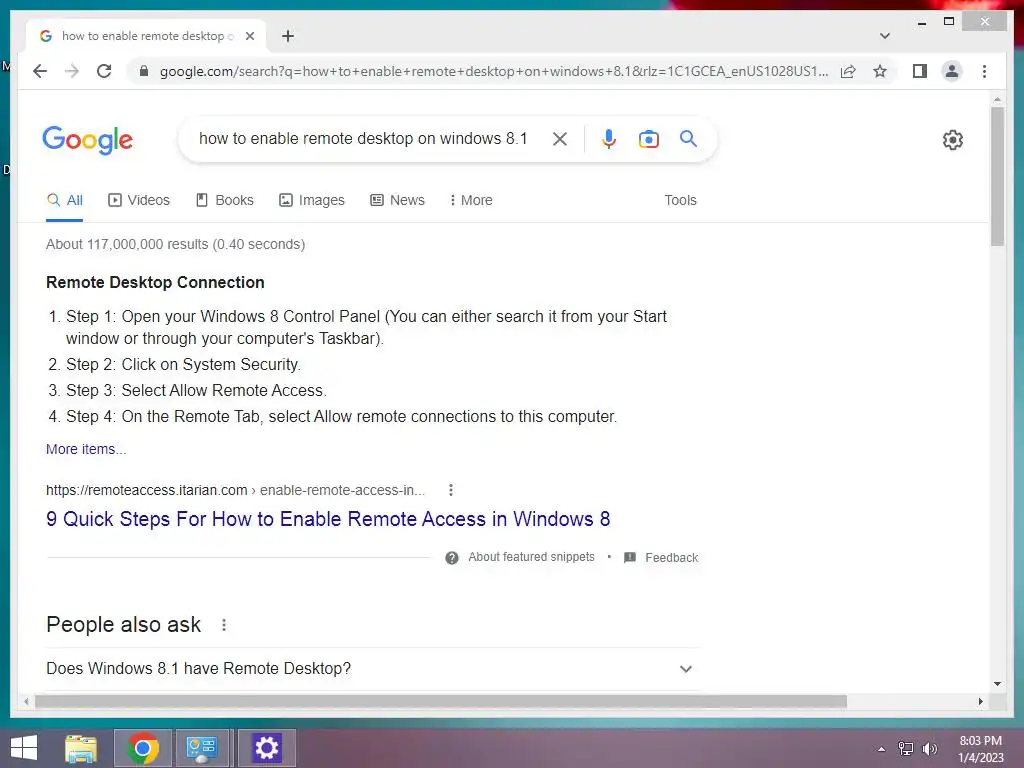Viewport: 1024px width, 768px height.
Task: Click About featured snippets
Action: tap(531, 557)
